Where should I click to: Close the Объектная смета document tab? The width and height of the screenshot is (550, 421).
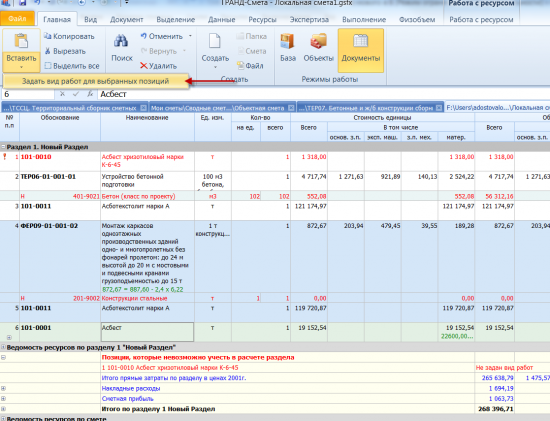[x=291, y=108]
